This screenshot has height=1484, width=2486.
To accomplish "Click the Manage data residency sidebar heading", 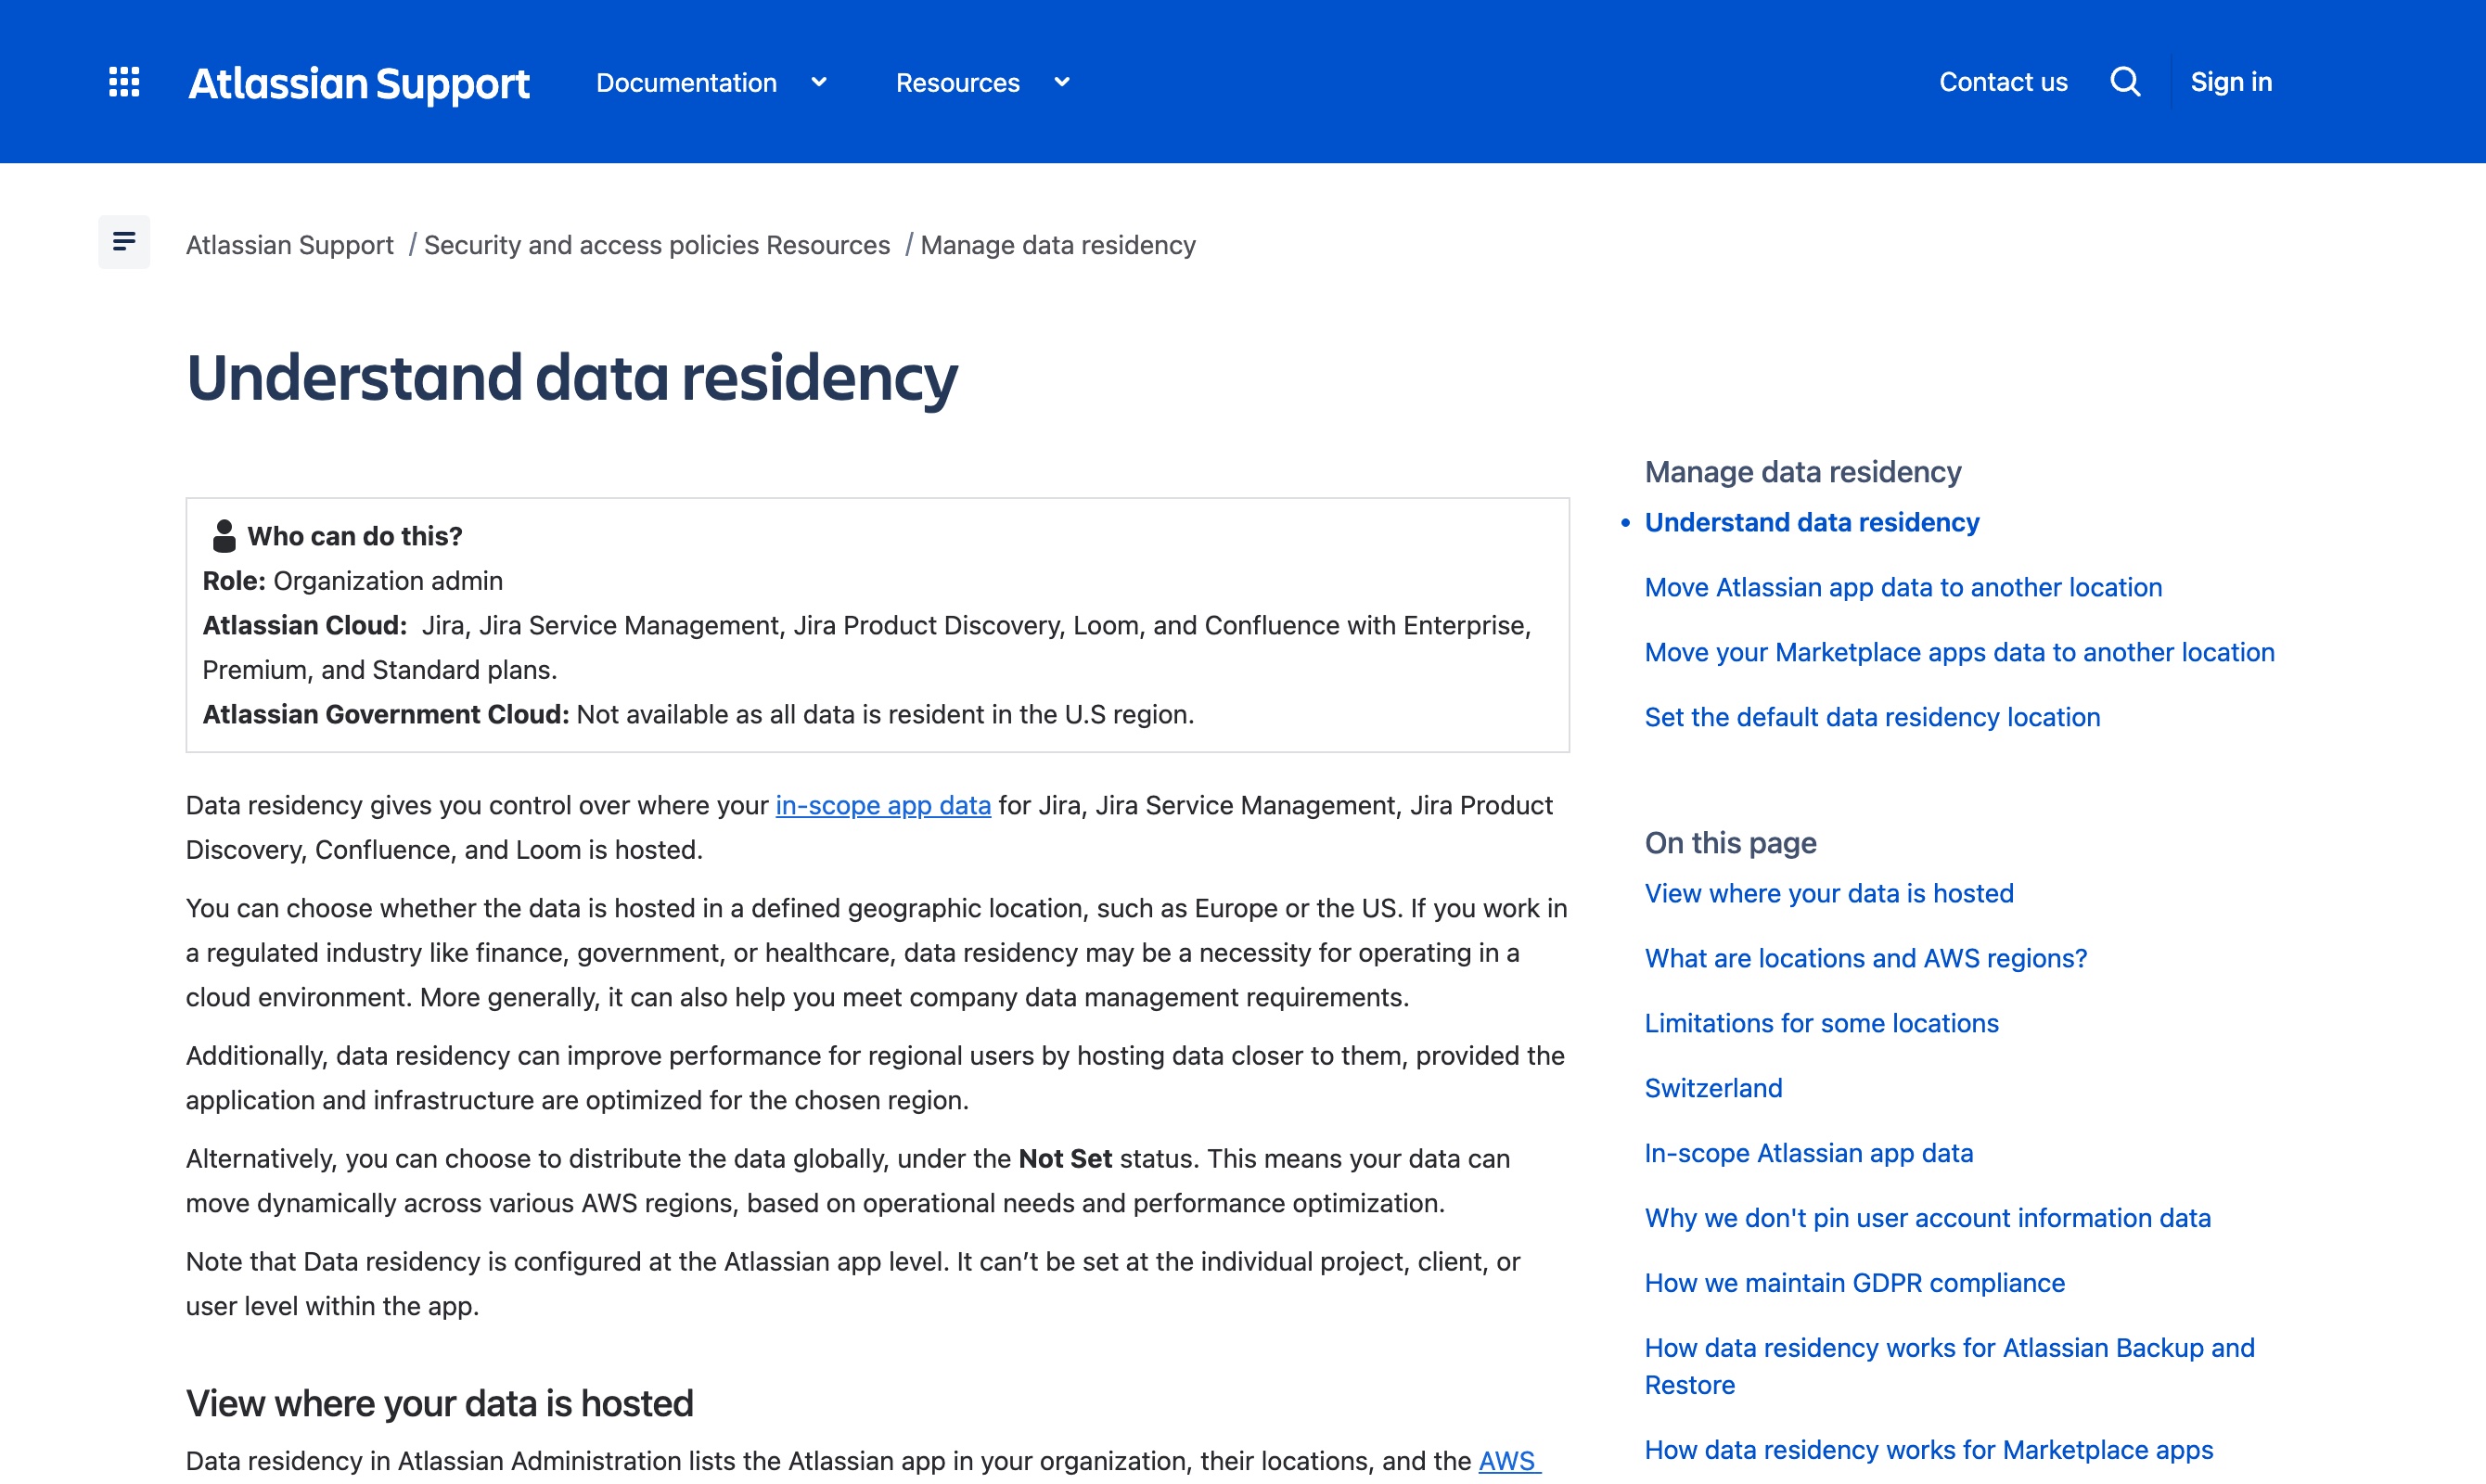I will pos(1802,472).
